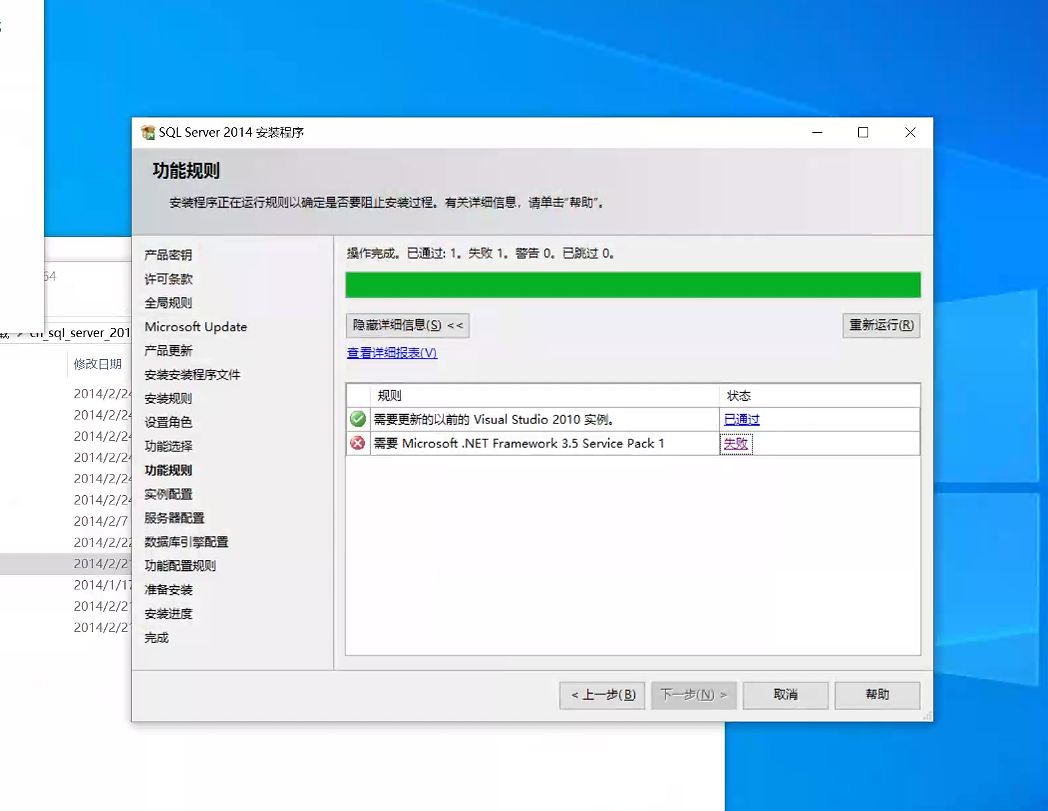This screenshot has height=811, width=1048.
Task: Click the SQL Server installer title bar icon
Action: 148,132
